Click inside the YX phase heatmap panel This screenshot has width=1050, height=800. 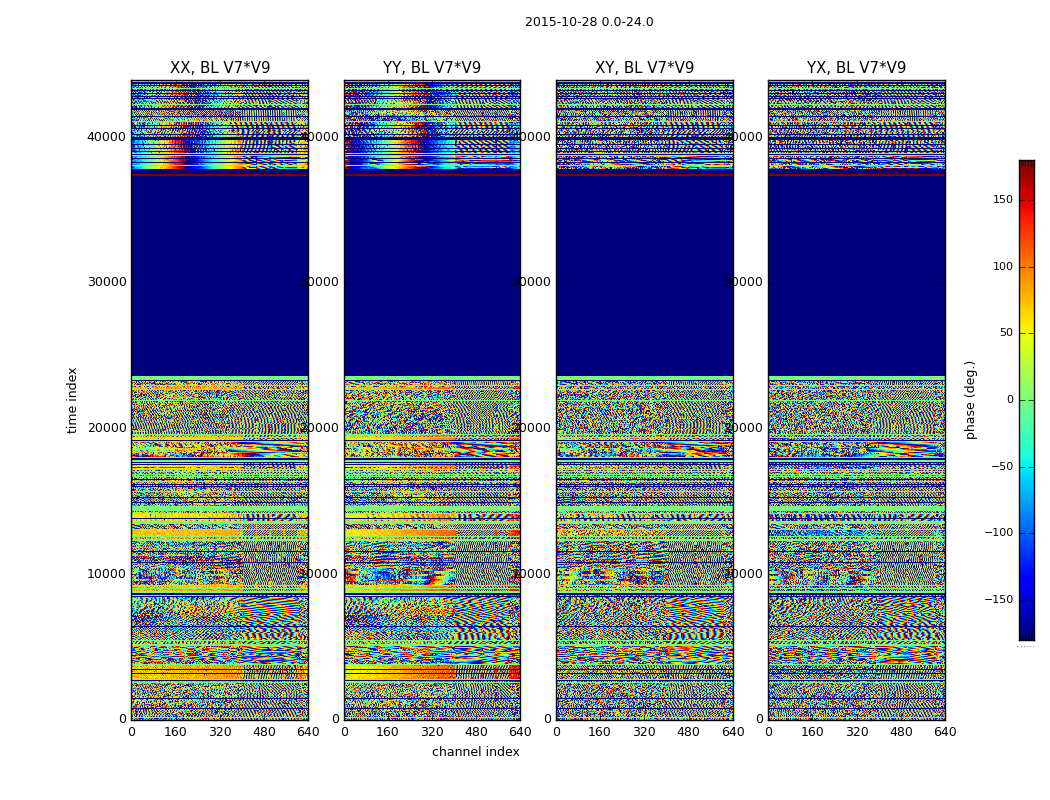[x=856, y=400]
